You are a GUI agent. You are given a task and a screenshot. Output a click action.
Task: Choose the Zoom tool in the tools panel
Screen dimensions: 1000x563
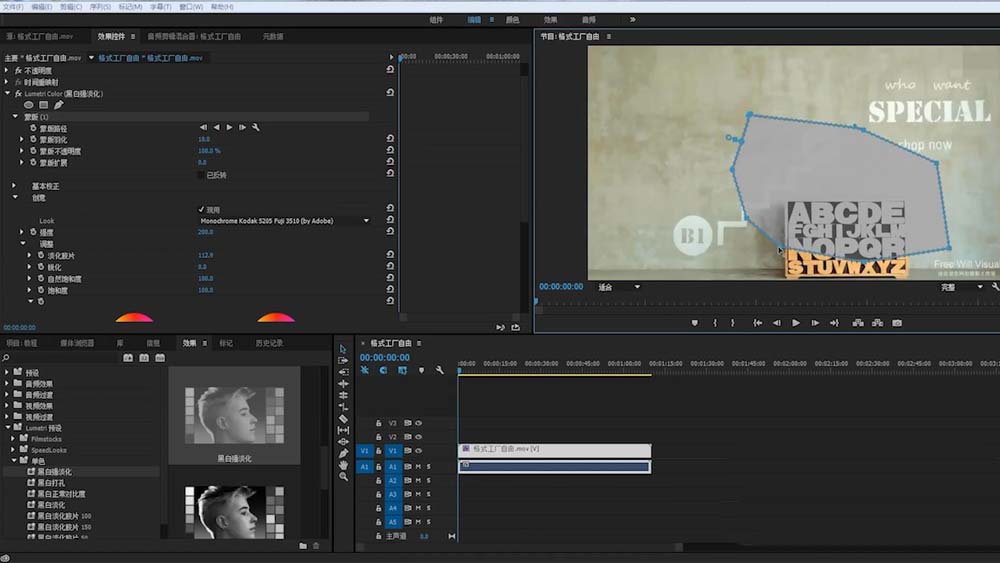point(344,476)
